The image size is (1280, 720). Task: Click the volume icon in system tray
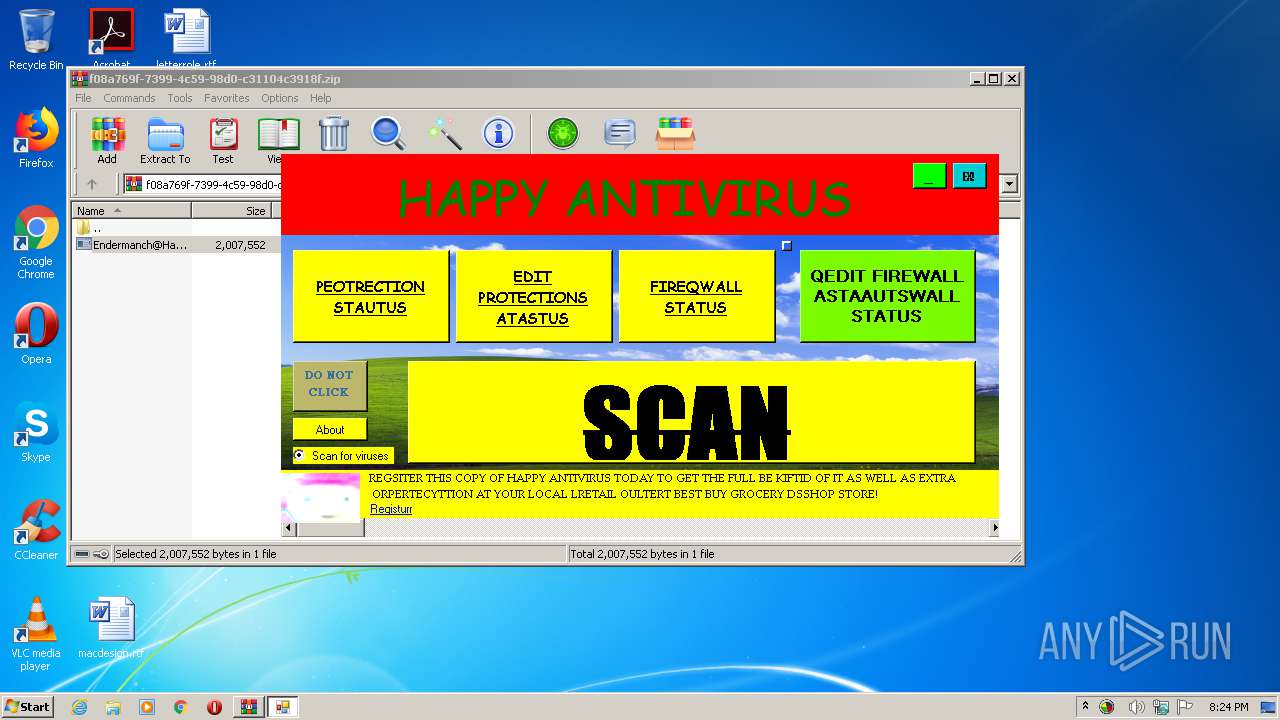1136,707
